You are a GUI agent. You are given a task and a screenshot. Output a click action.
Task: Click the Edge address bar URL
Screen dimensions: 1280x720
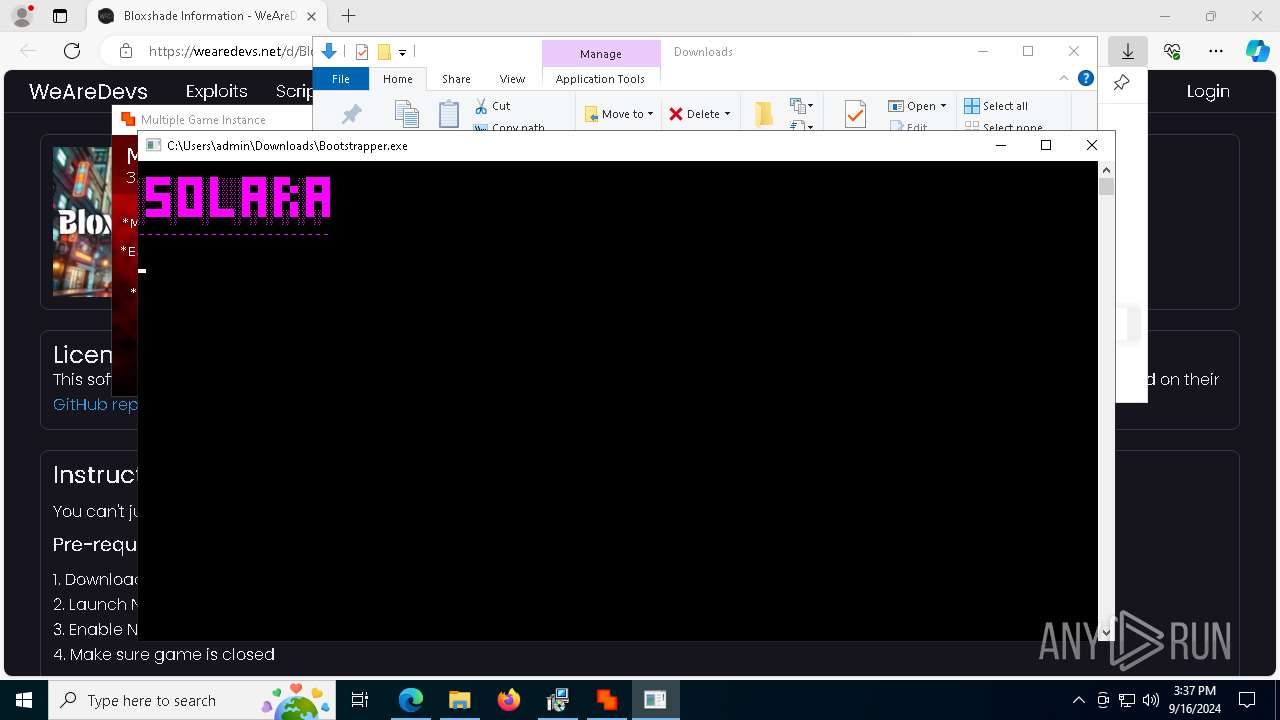pos(230,51)
